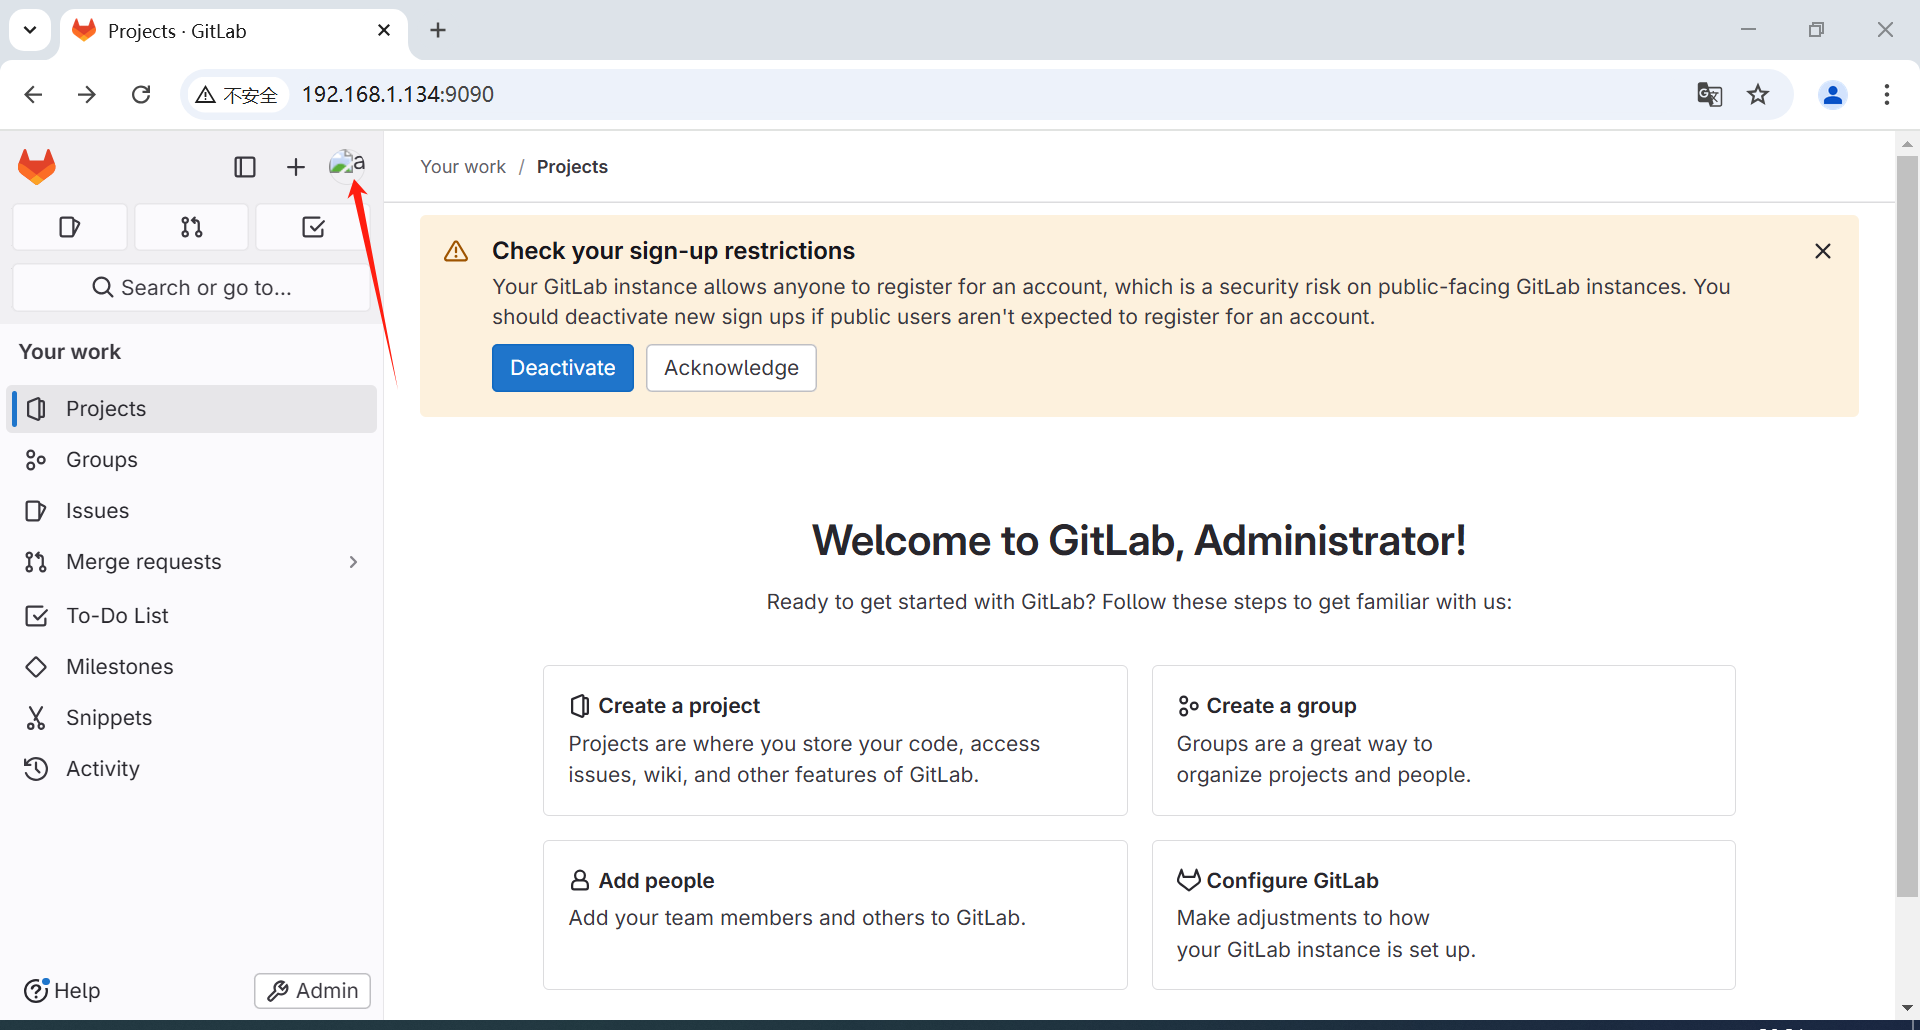Click the Create a group icon

[1188, 706]
